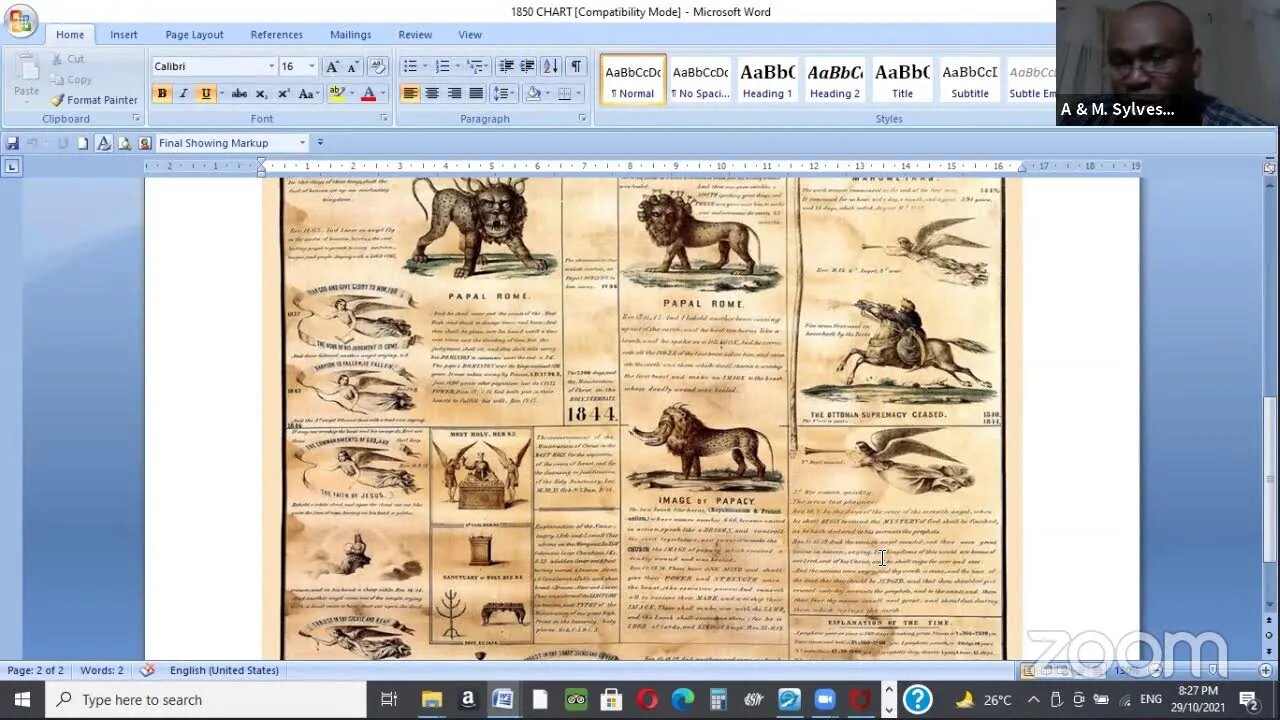Click Save icon in Quick Access toolbar
Screen dimensions: 1280x720
(x=12, y=143)
